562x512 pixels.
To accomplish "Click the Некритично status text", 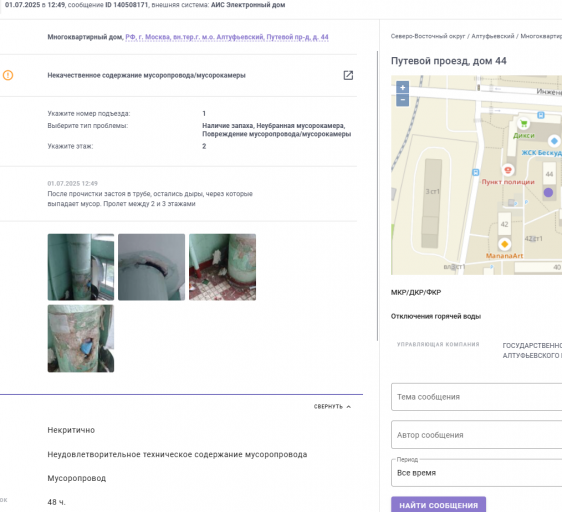I will click(71, 430).
